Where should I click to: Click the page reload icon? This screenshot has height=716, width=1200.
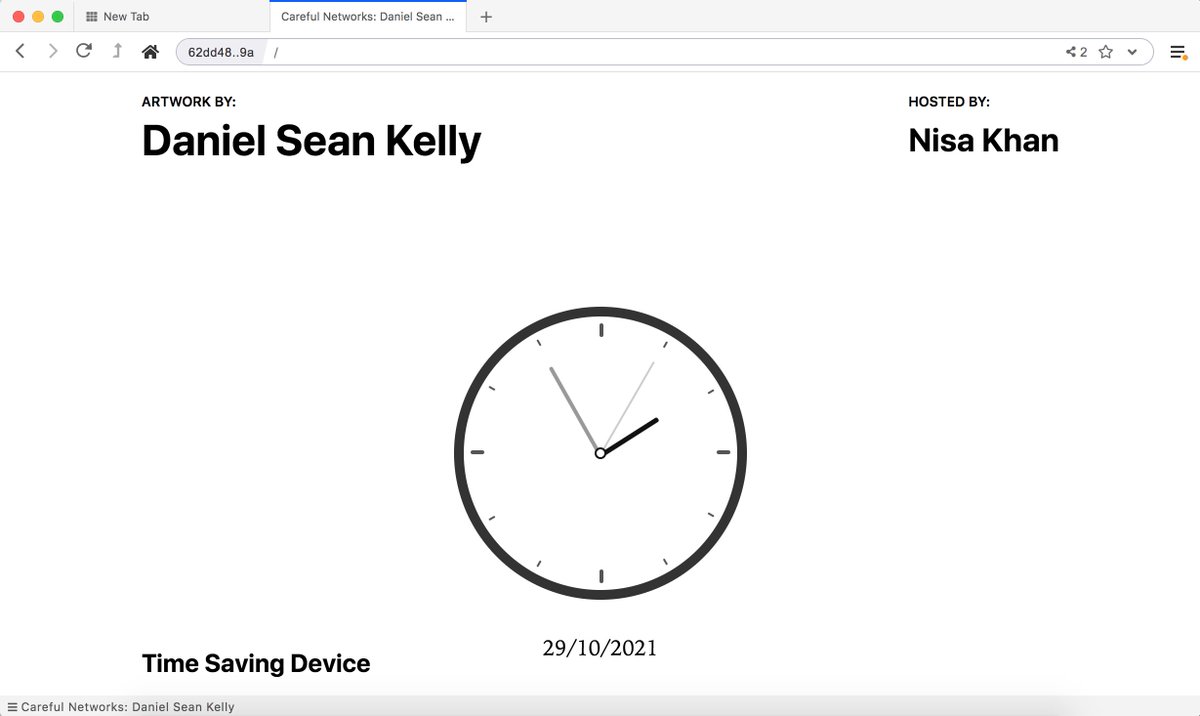point(84,50)
